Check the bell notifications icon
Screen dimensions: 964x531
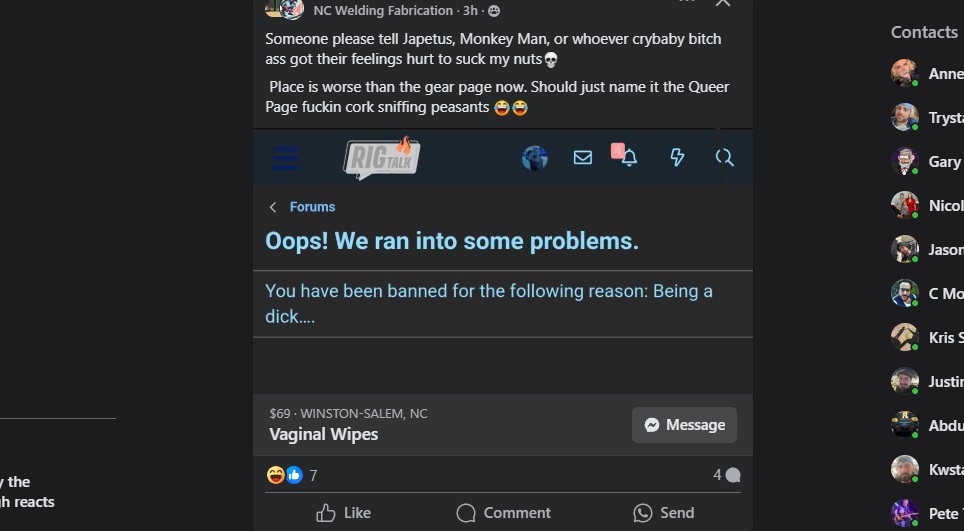click(x=628, y=158)
